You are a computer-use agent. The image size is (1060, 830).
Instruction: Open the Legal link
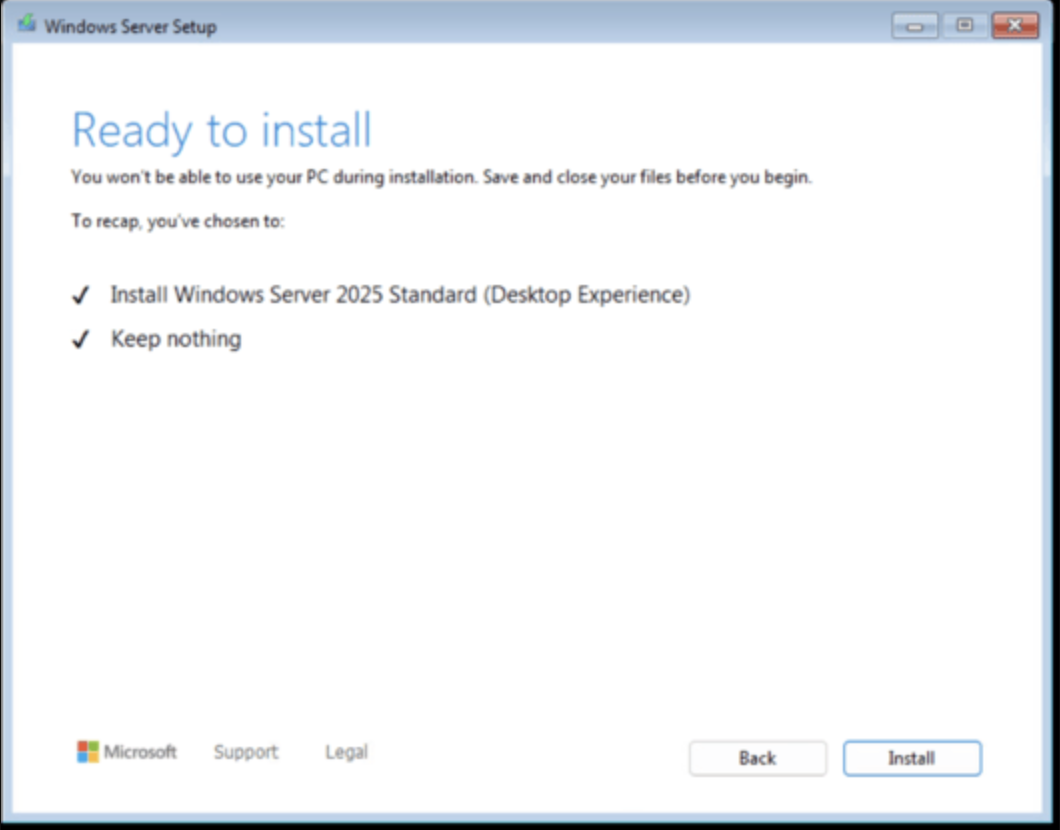(x=346, y=752)
